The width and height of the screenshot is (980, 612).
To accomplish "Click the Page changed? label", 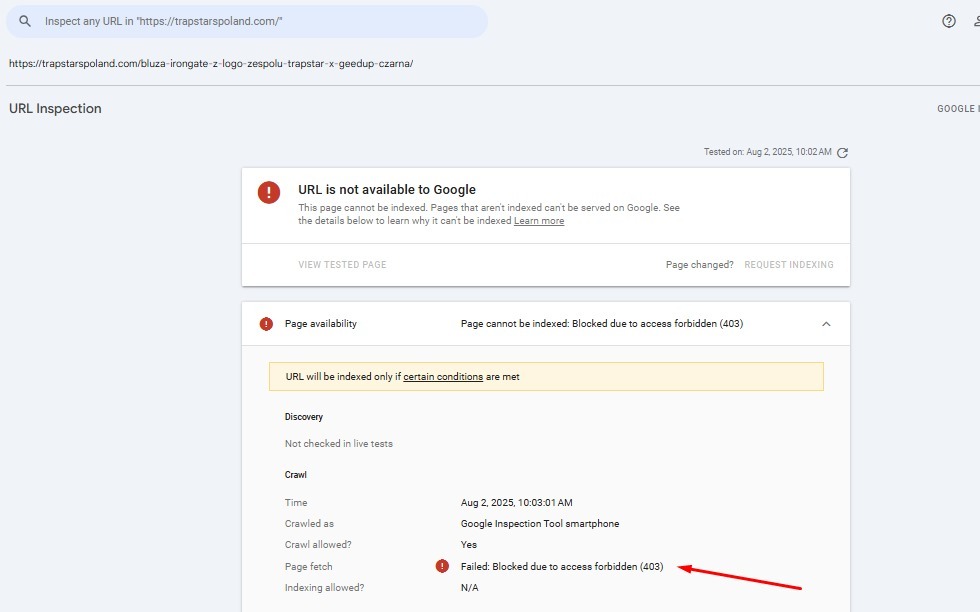I will [699, 264].
